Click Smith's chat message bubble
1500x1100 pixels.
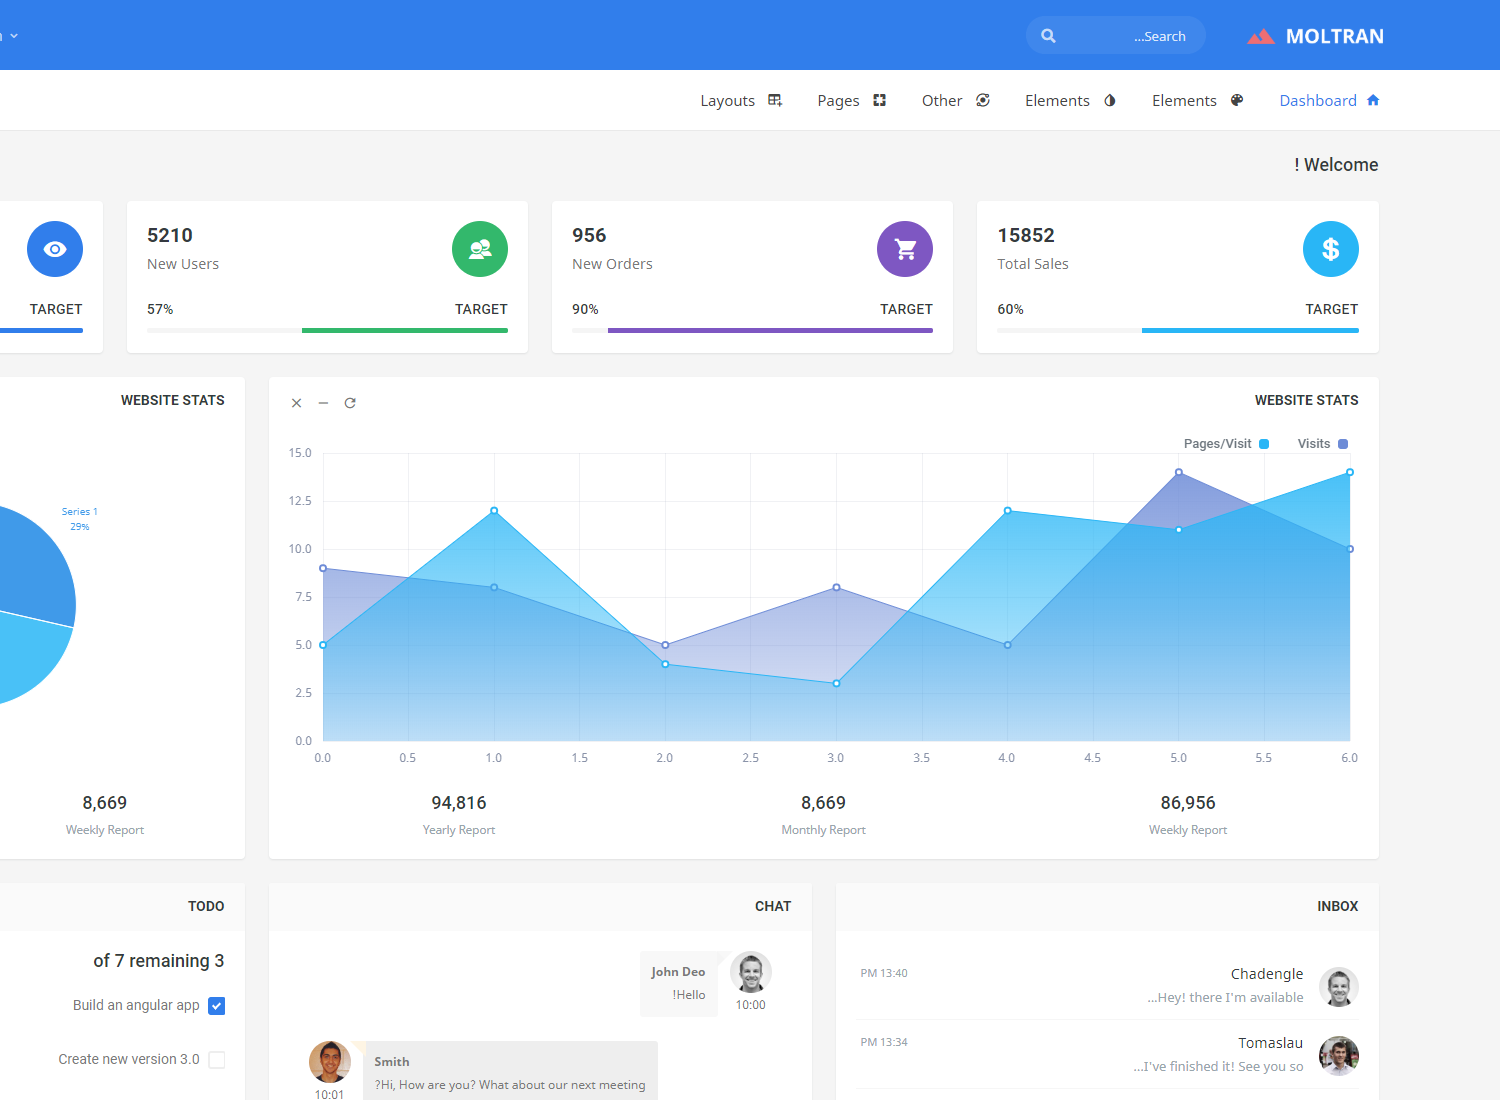pyautogui.click(x=511, y=1071)
